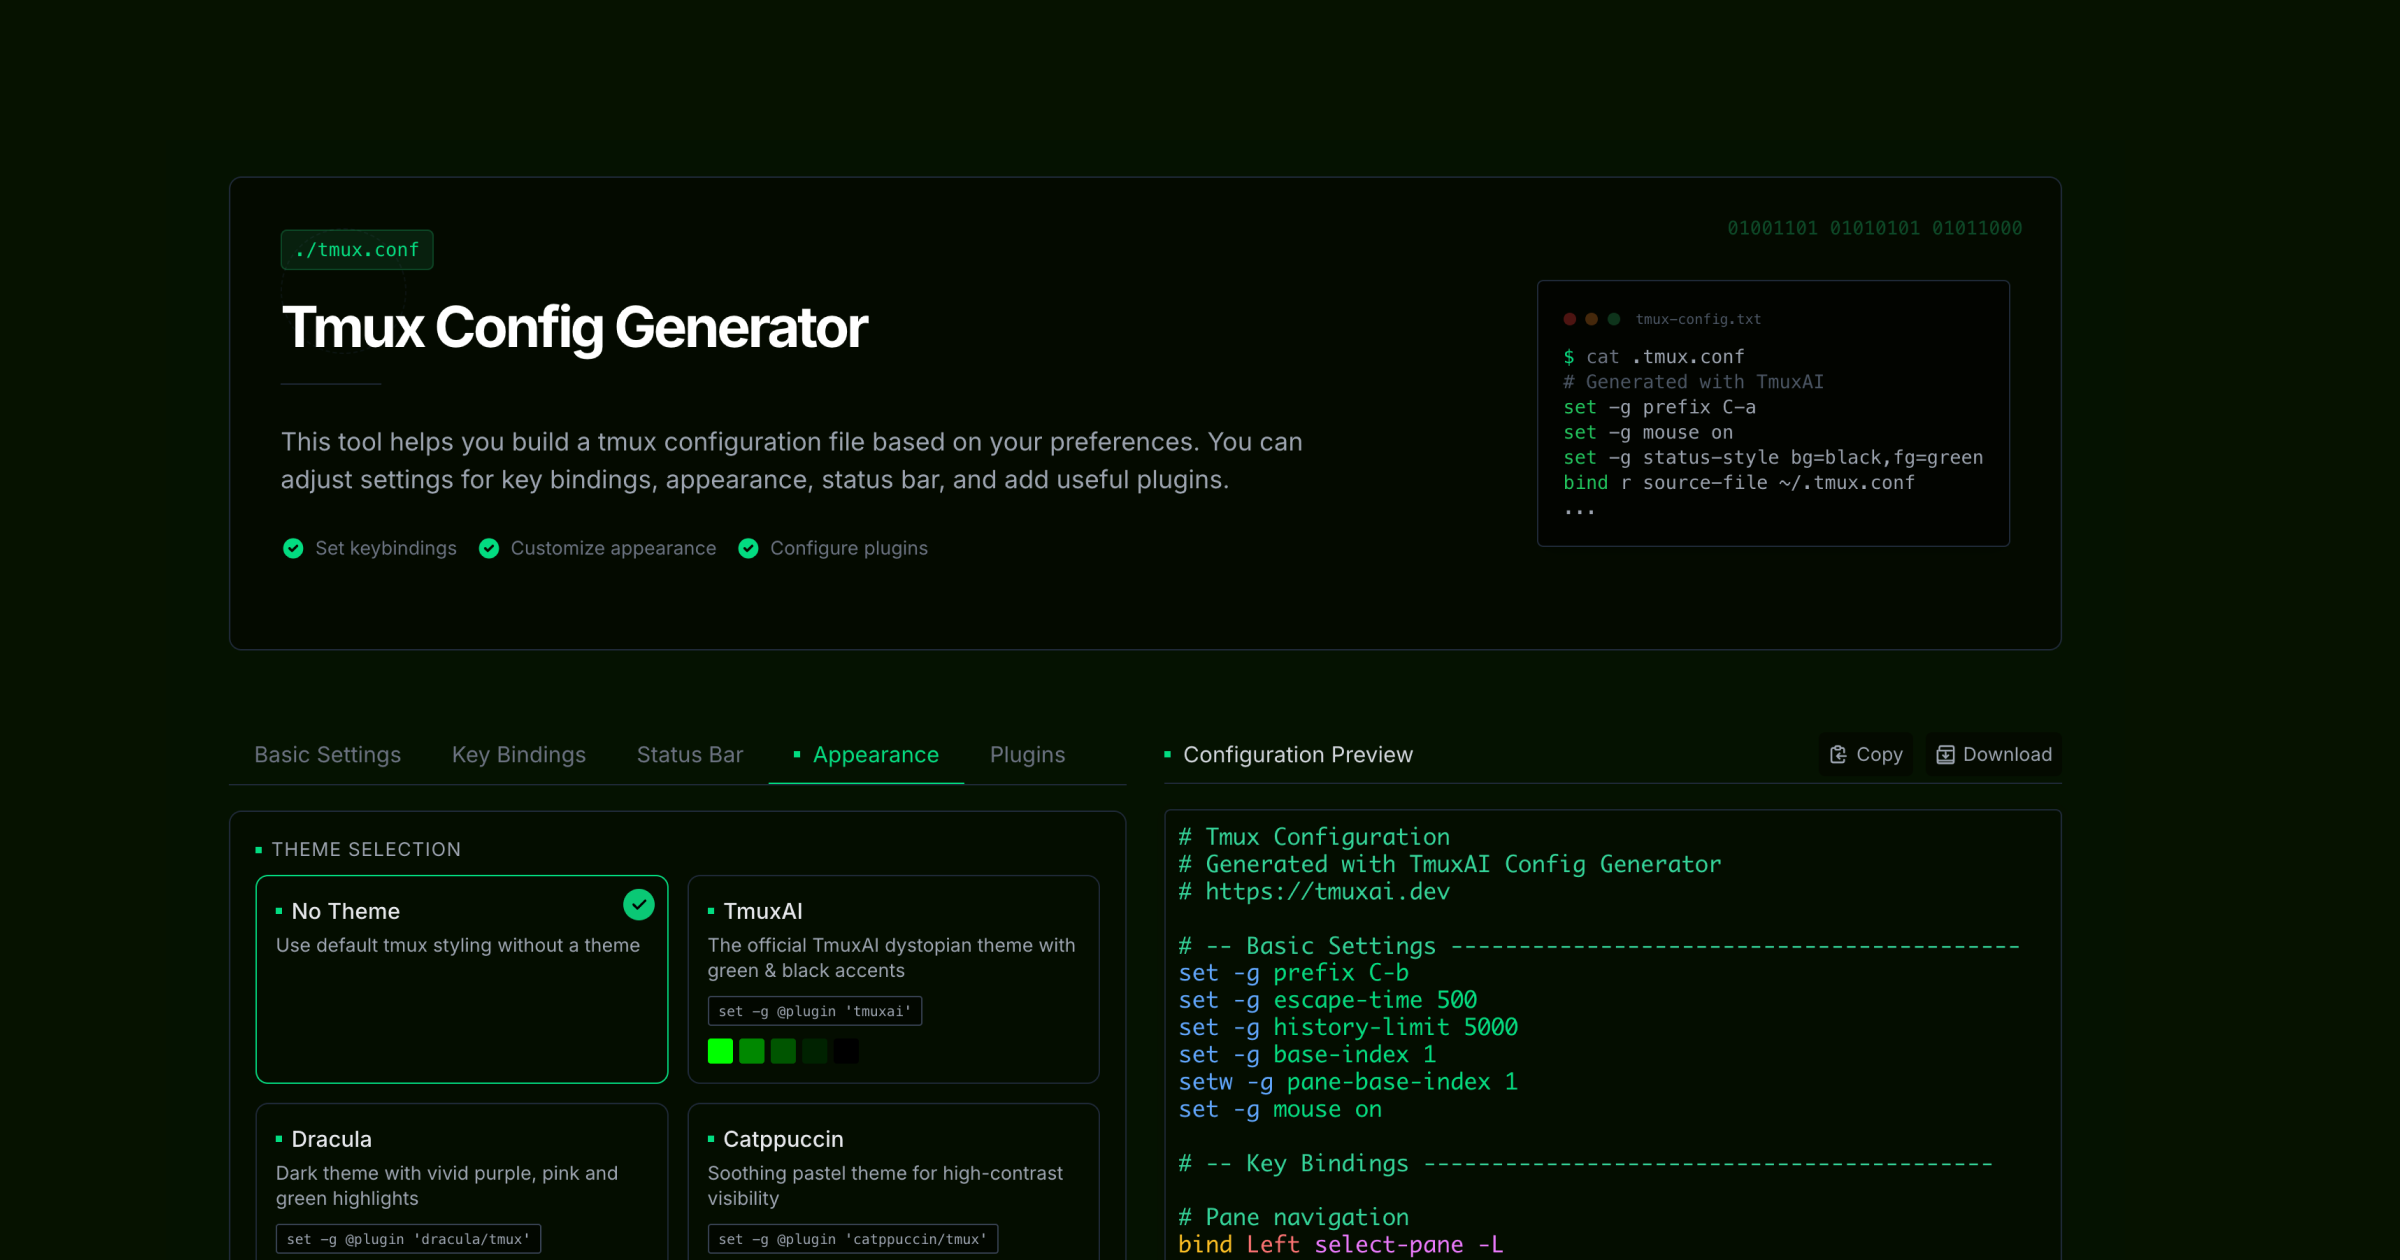
Task: Click the Copy clipboard icon
Action: [1837, 755]
